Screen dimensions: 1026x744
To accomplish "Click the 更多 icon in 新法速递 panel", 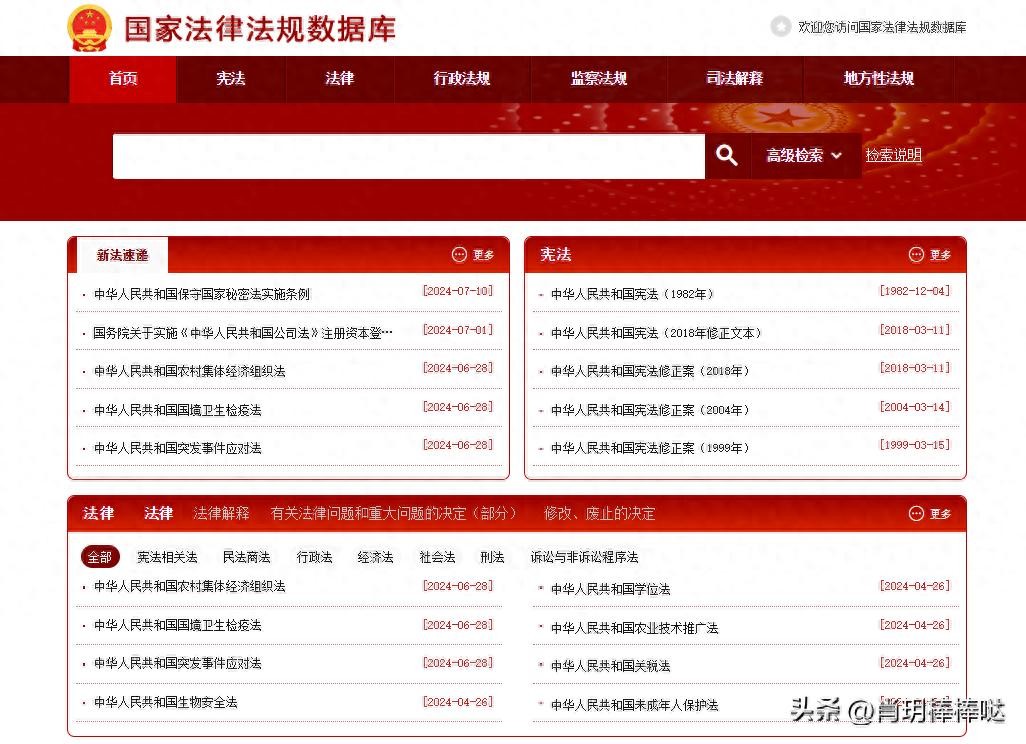I will pyautogui.click(x=460, y=255).
